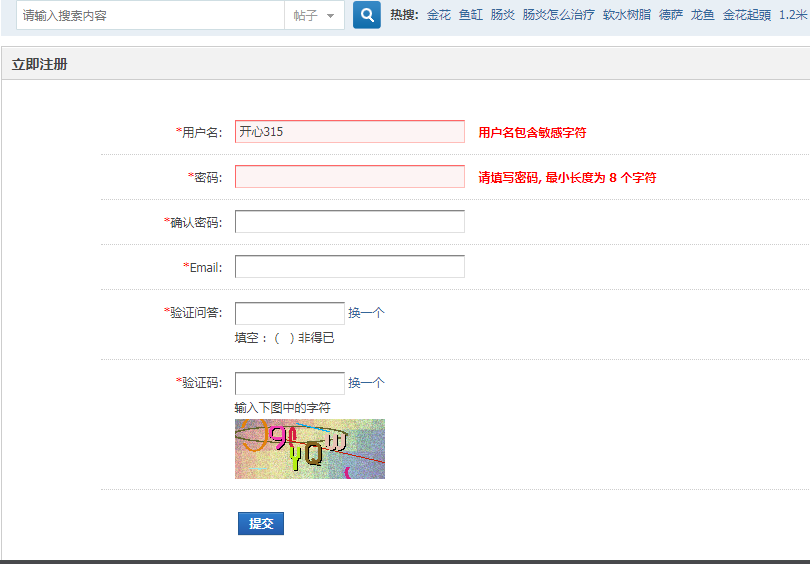Click the 验证问答 answer input field
810x564 pixels.
click(x=290, y=313)
